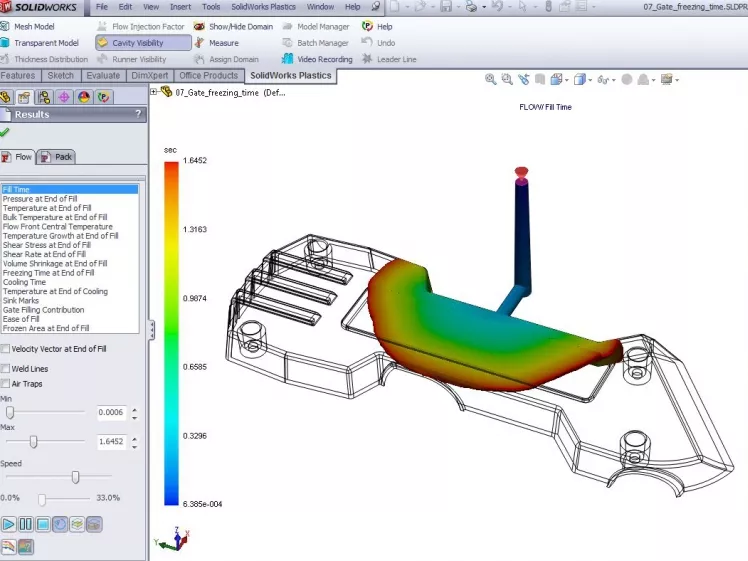Open the SolidWorks Plastics manager tab icon

click(x=104, y=97)
